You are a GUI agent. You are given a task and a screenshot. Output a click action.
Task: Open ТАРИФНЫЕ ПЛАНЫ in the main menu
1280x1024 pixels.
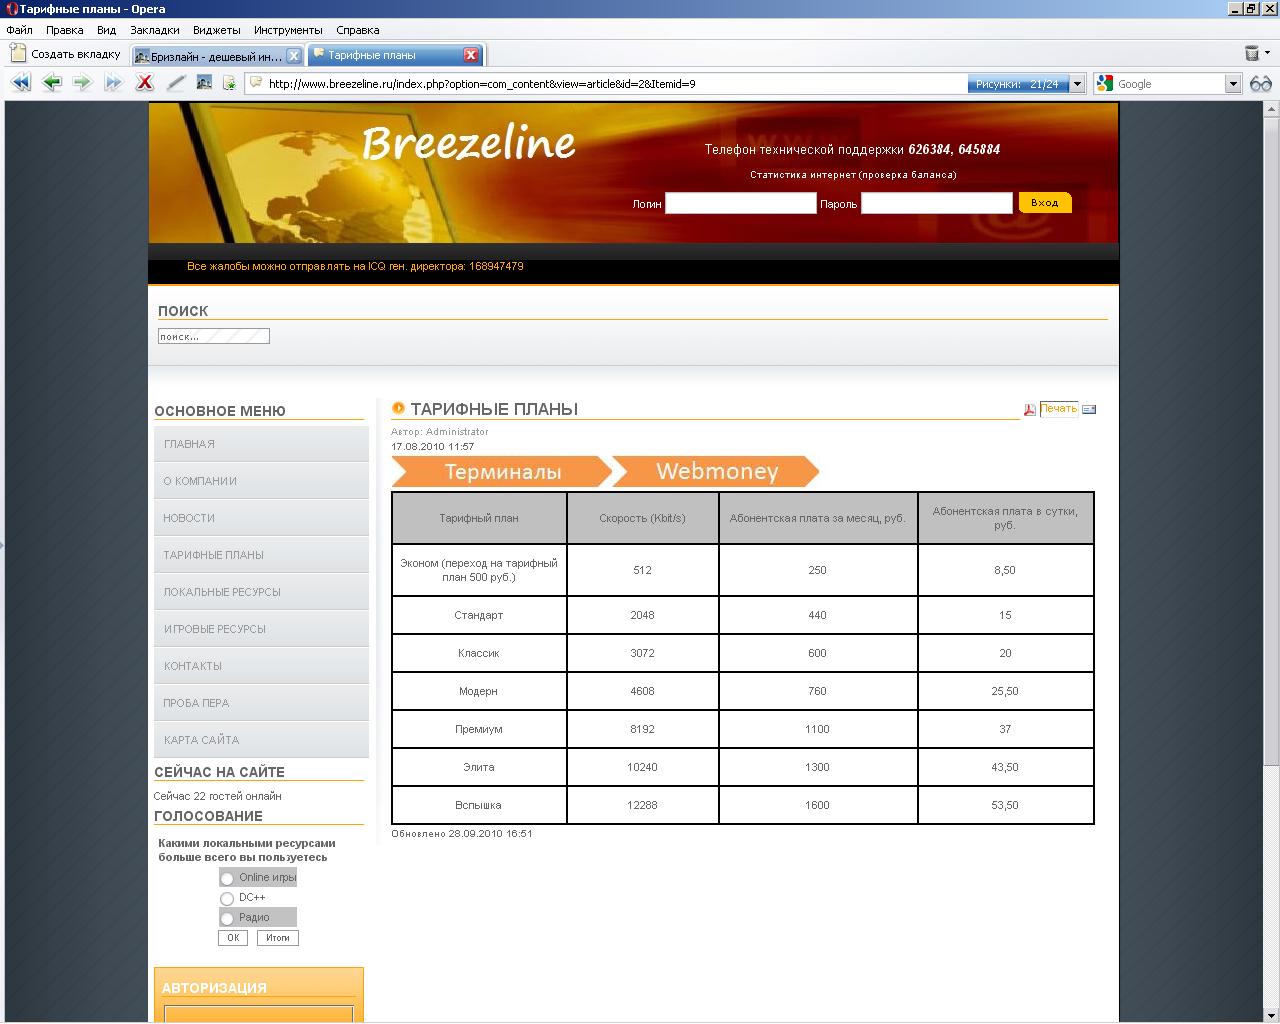(x=261, y=555)
